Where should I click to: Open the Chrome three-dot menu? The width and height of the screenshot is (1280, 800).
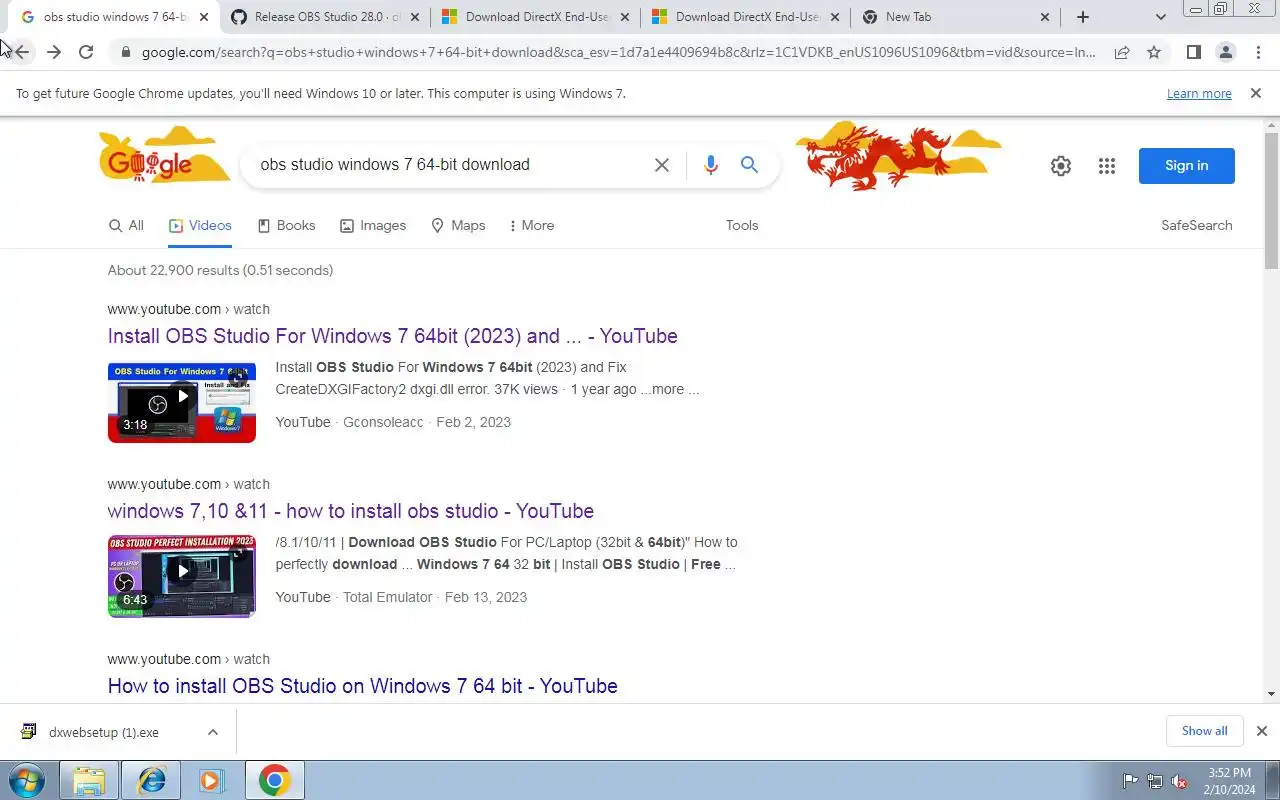tap(1258, 52)
